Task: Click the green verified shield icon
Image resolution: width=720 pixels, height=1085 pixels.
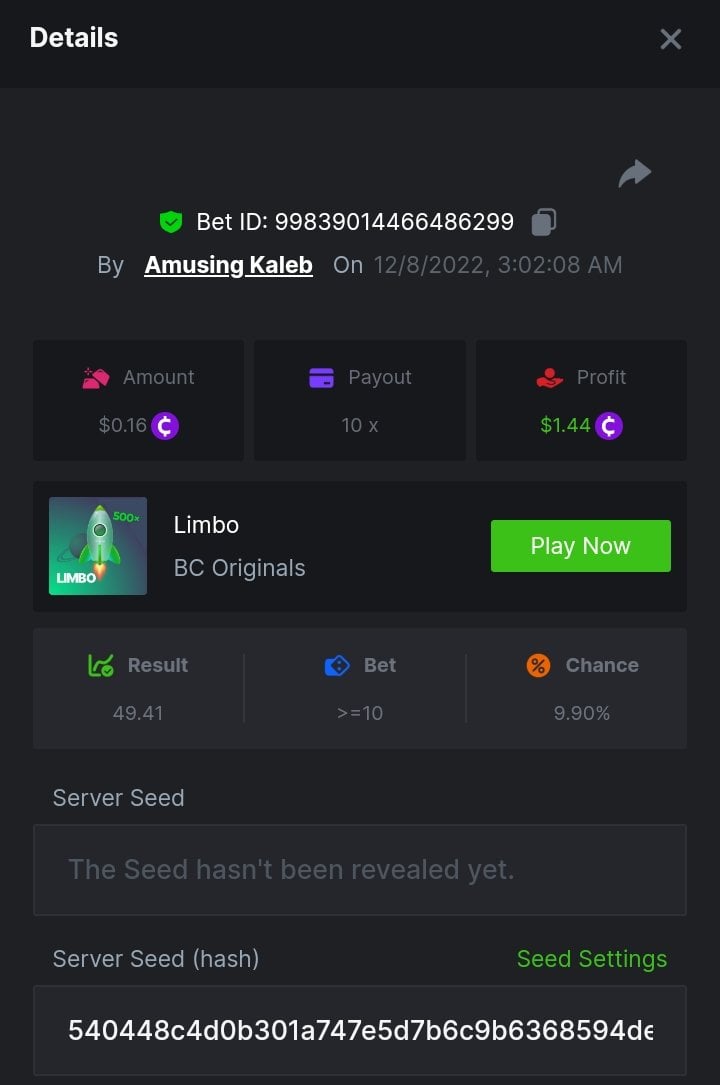Action: pos(171,221)
